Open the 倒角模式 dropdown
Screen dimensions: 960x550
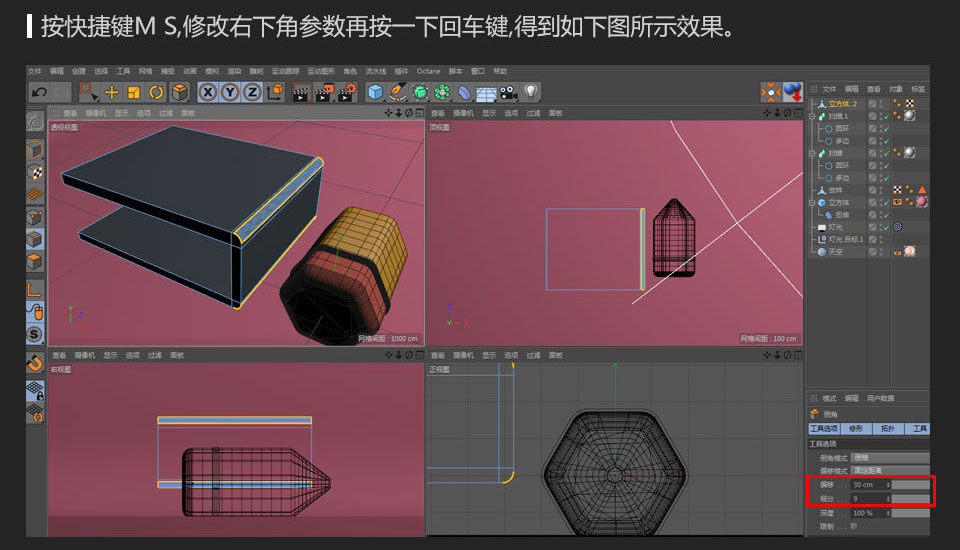tap(890, 458)
